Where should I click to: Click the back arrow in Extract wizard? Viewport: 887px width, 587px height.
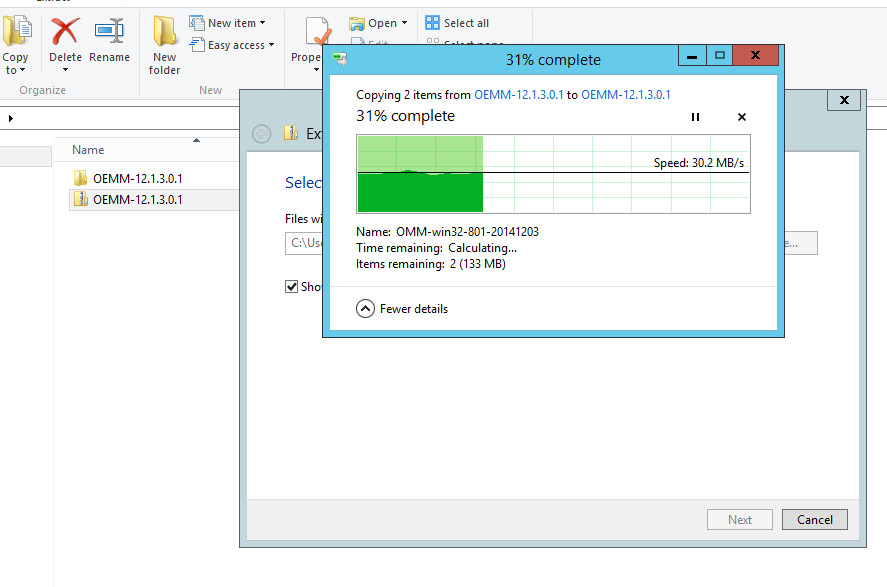(x=261, y=134)
